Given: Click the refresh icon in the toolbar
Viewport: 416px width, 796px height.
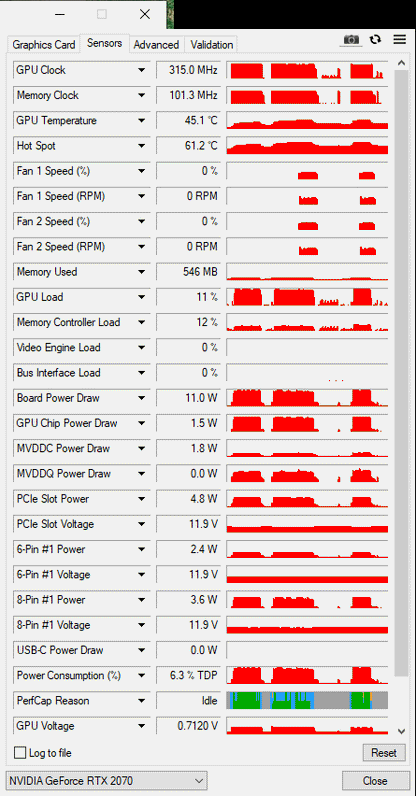Looking at the screenshot, I should pyautogui.click(x=375, y=40).
